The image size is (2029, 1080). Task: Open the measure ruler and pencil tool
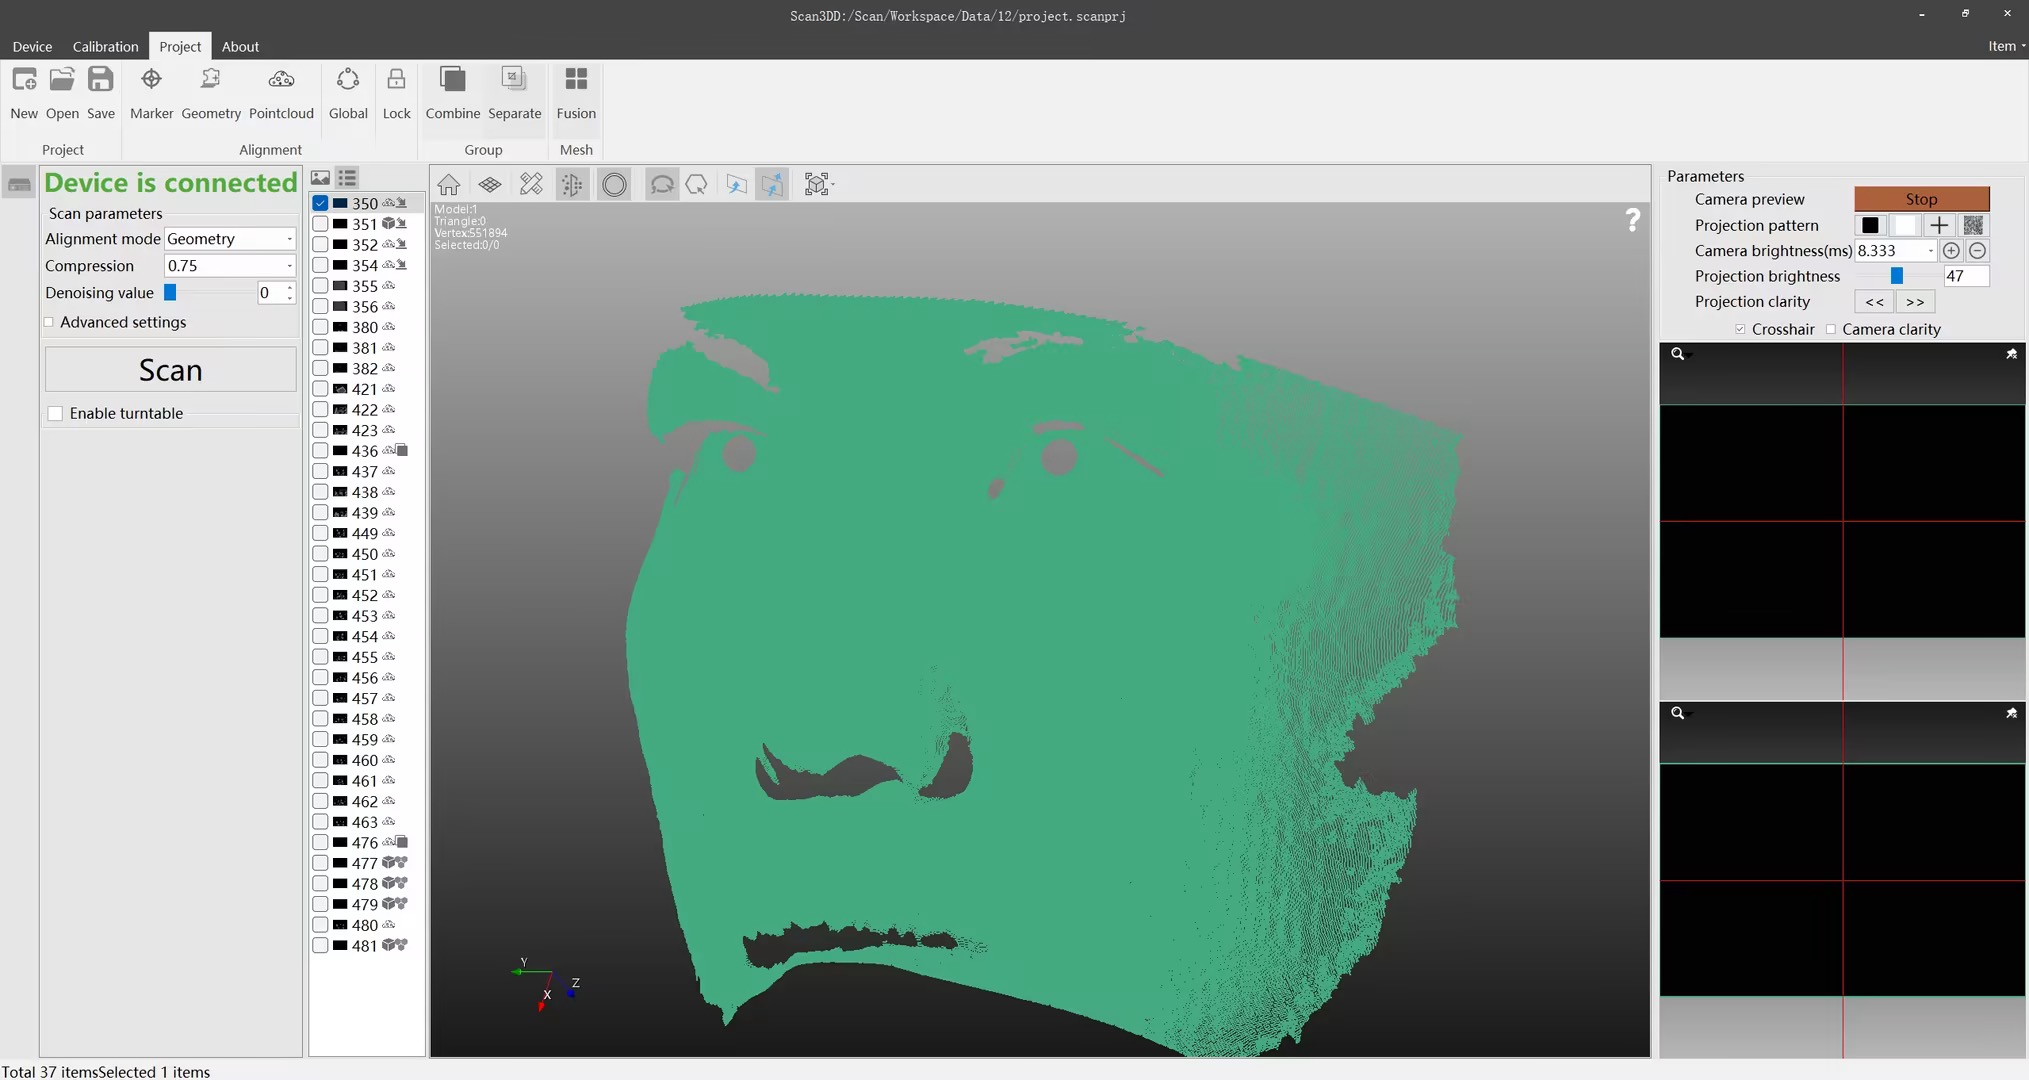pos(531,185)
